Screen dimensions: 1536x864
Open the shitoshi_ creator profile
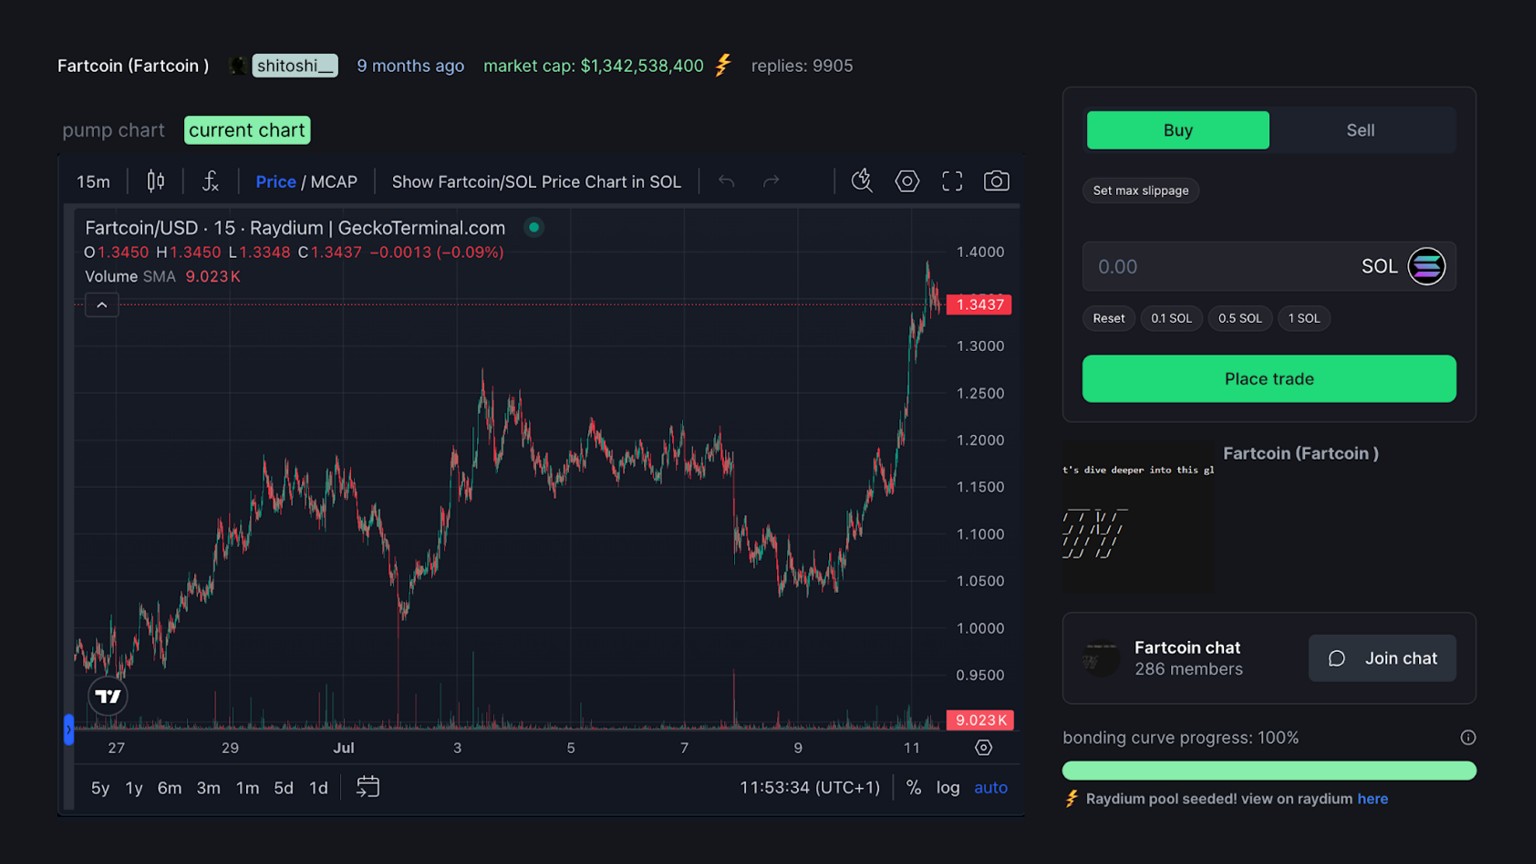tap(295, 66)
